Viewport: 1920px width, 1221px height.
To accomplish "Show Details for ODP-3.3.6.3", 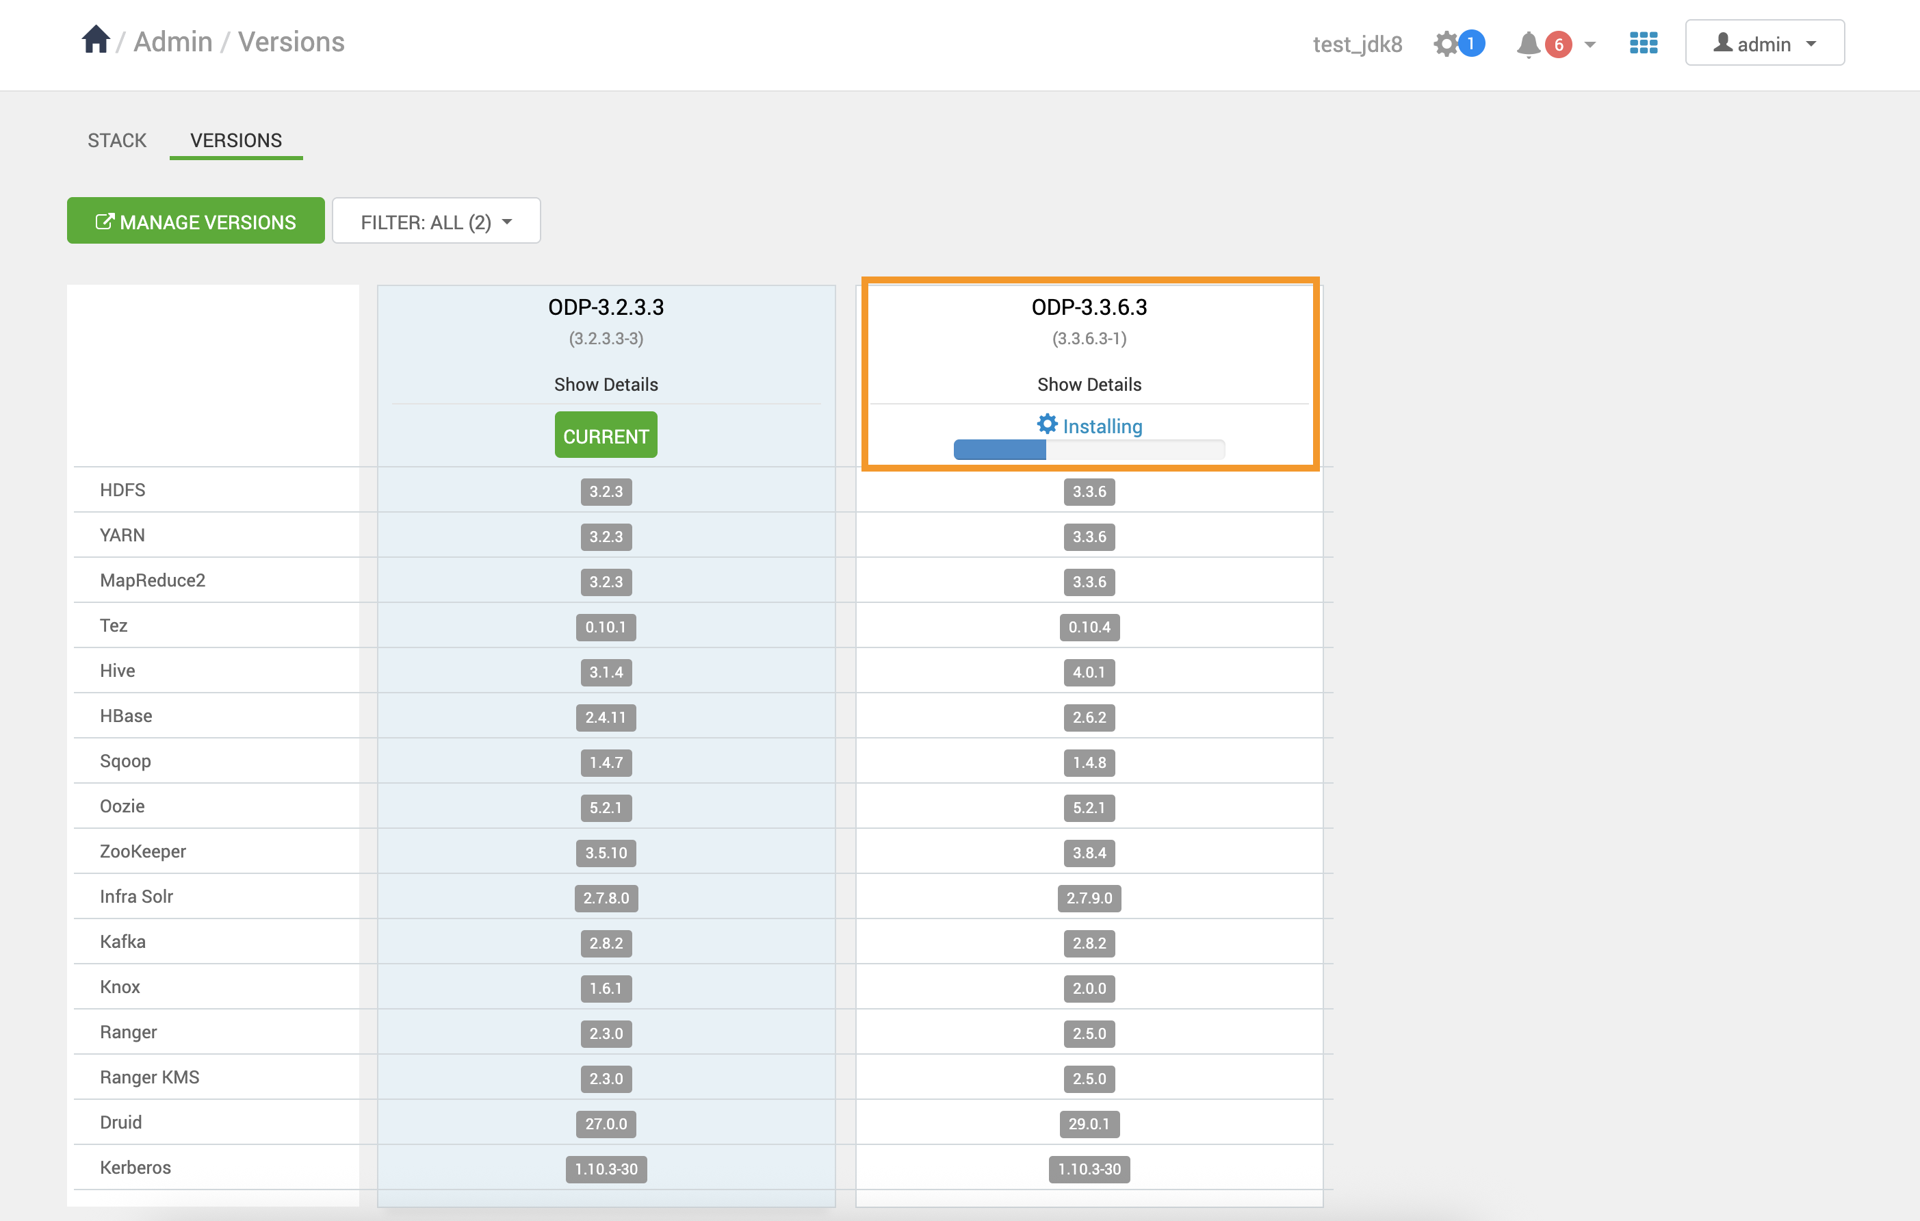I will pos(1089,384).
